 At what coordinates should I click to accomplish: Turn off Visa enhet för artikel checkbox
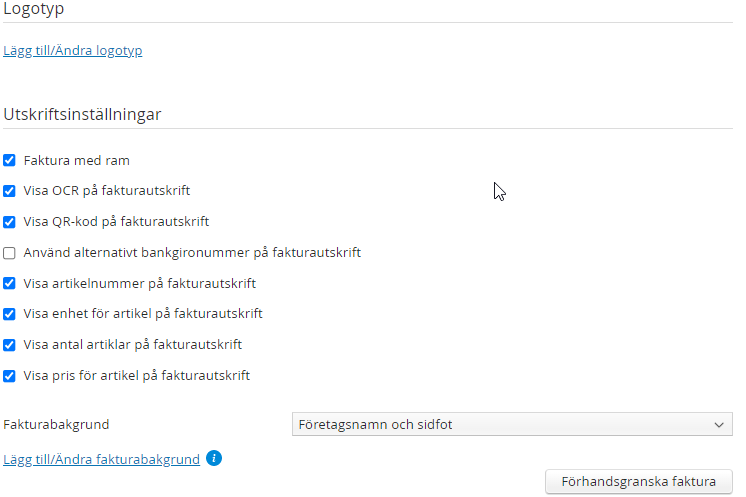(10, 314)
